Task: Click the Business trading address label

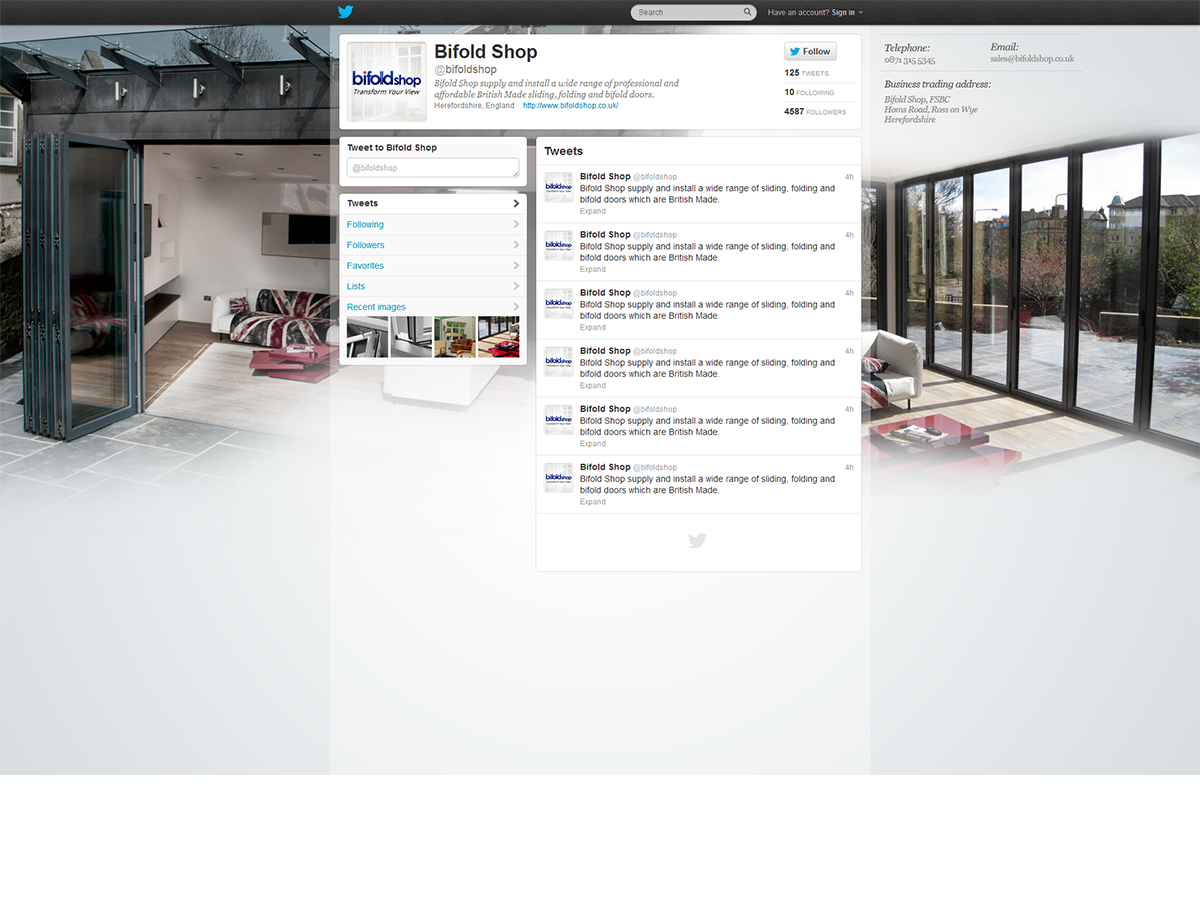Action: point(937,84)
